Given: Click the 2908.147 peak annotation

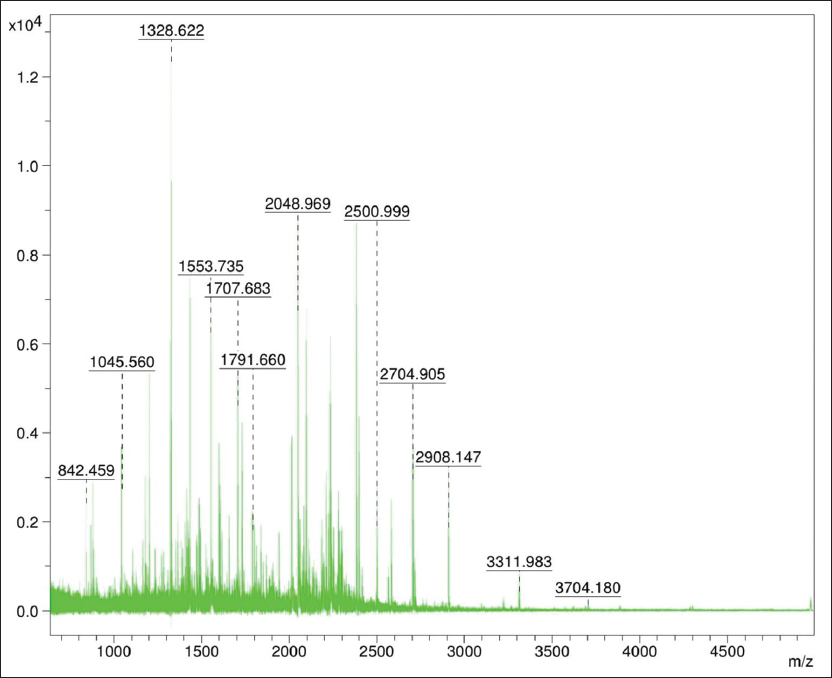Looking at the screenshot, I should click(x=448, y=457).
